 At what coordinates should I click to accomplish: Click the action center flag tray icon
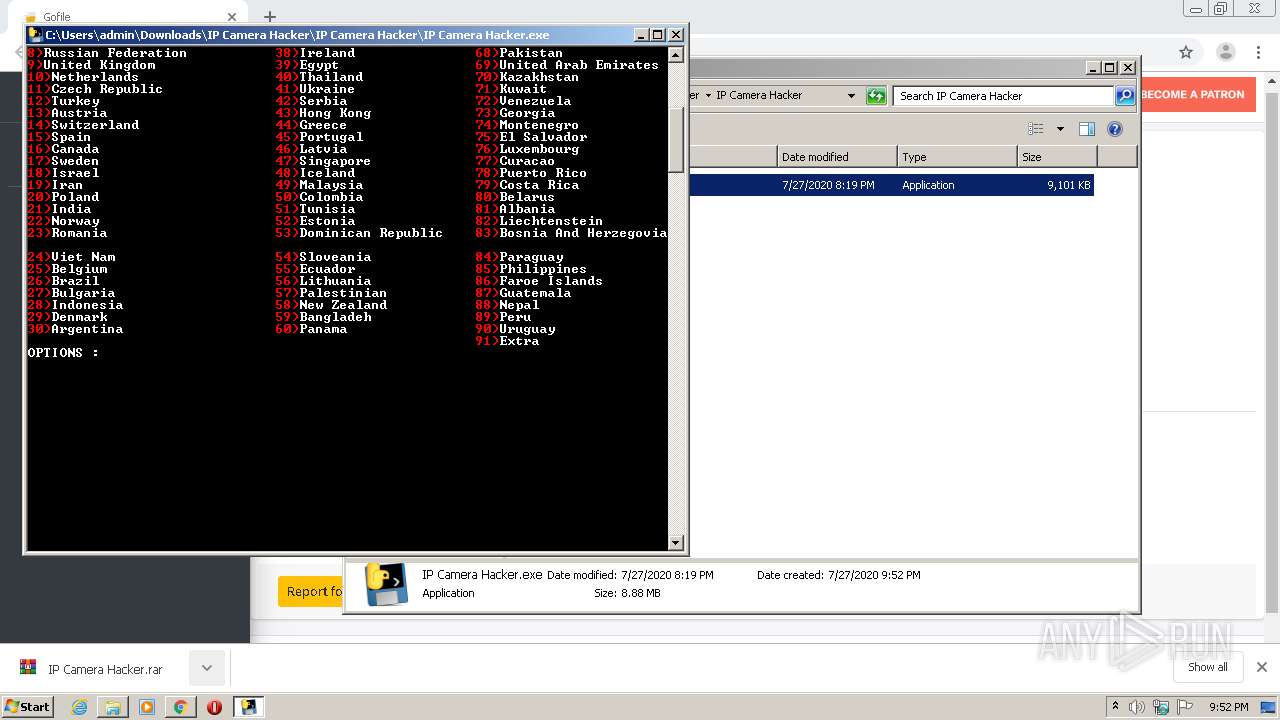[1186, 707]
